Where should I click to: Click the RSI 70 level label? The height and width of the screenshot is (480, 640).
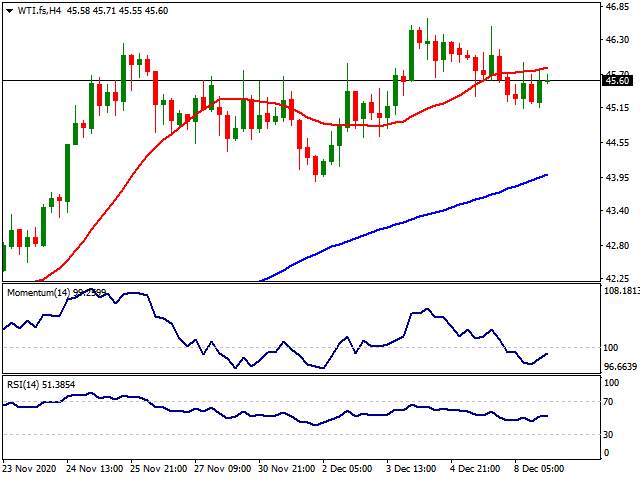(x=609, y=402)
